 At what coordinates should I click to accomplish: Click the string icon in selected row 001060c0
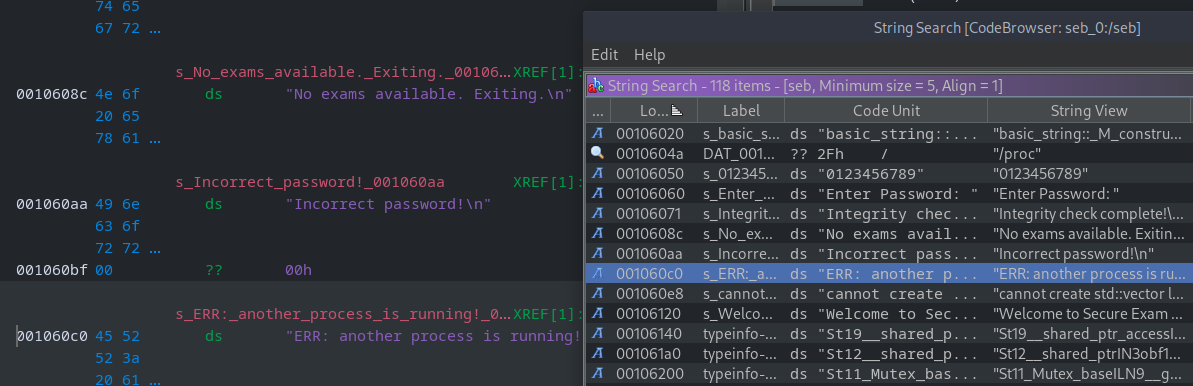point(597,273)
